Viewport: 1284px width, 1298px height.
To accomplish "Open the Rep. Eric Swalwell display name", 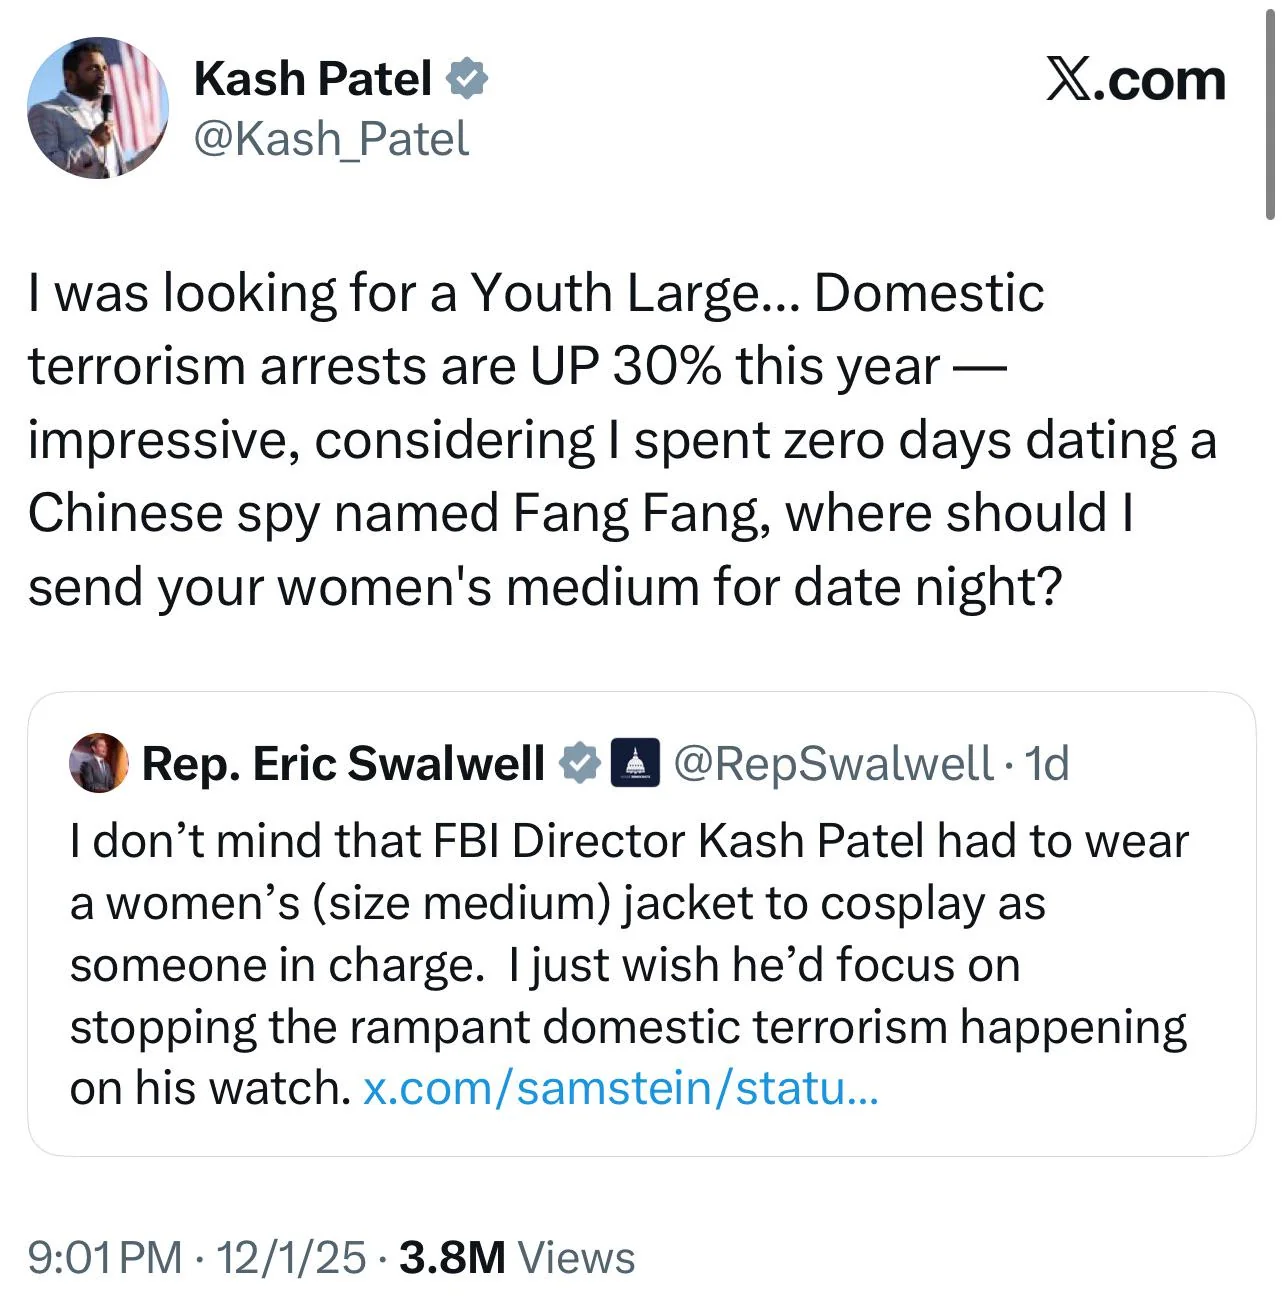I will pos(343,764).
